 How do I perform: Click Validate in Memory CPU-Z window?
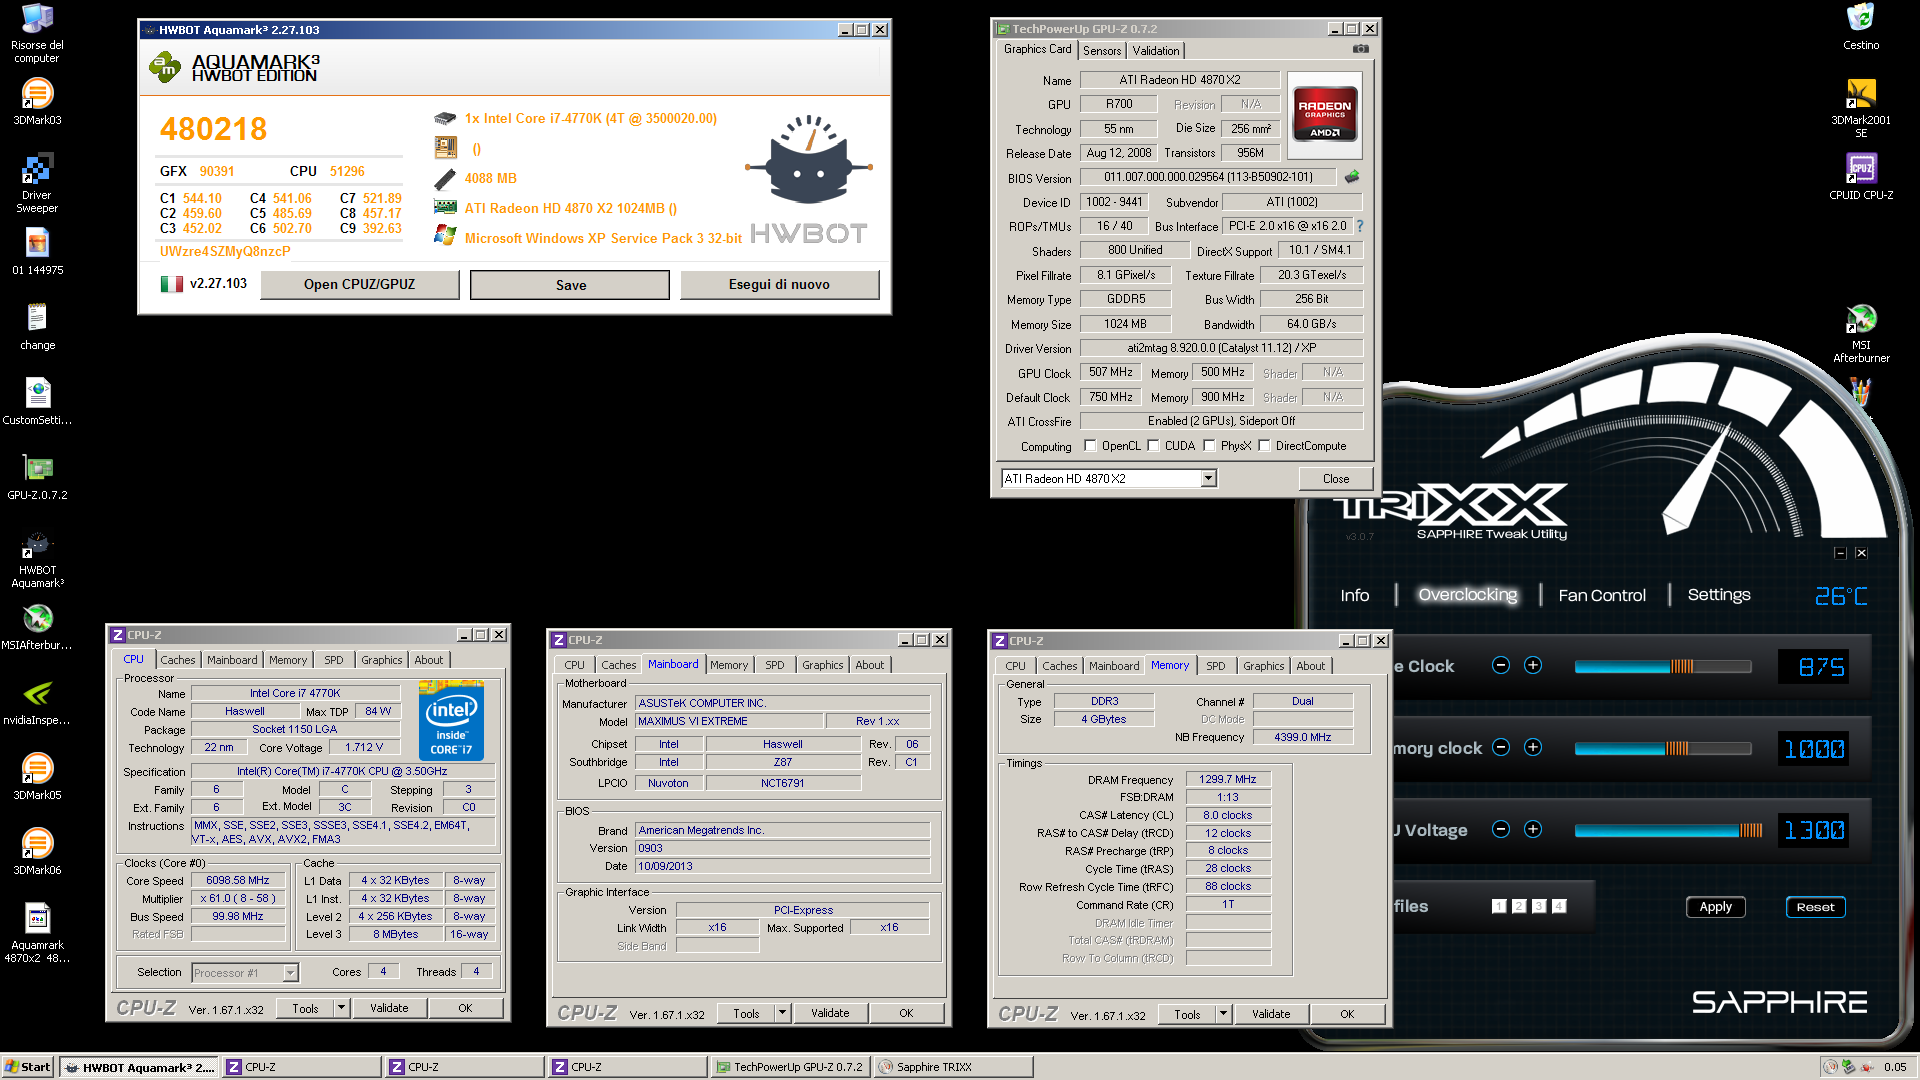point(1271,1014)
